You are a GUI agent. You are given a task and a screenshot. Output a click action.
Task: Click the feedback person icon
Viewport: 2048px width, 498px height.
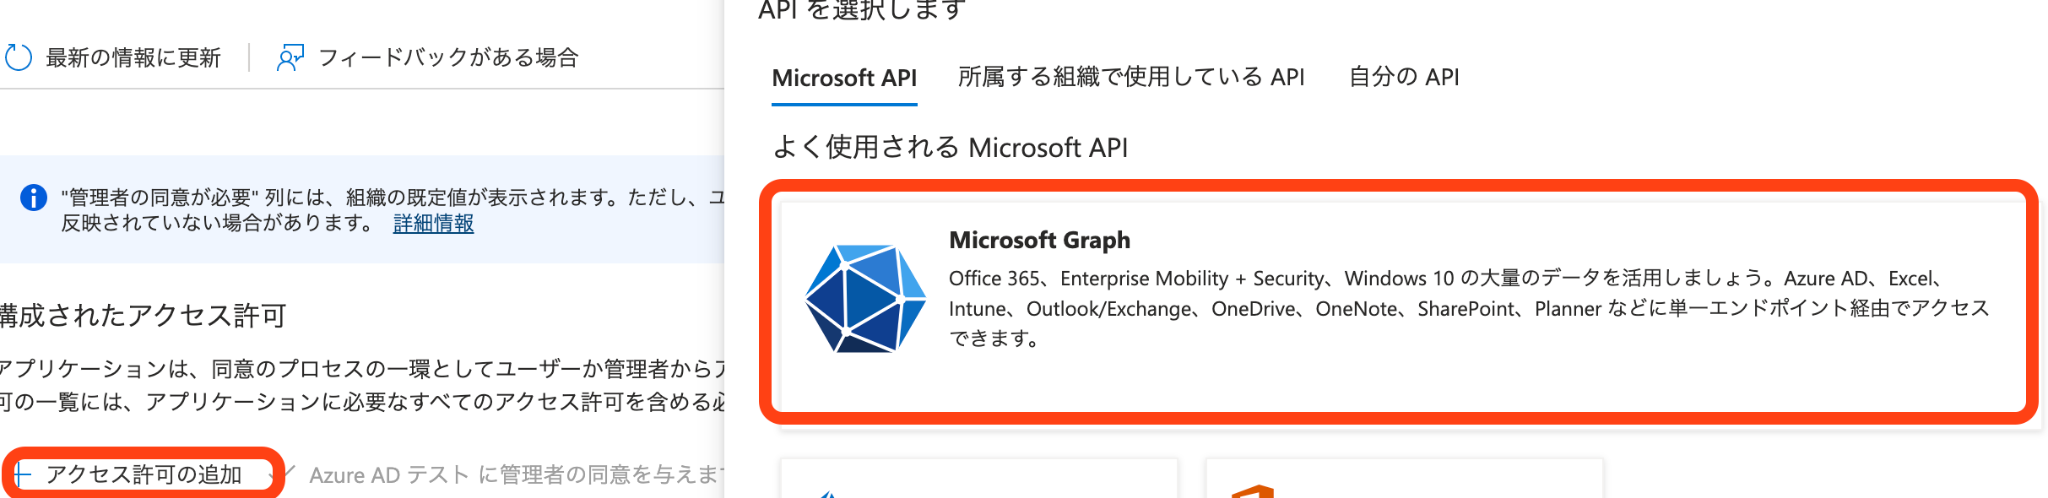pyautogui.click(x=290, y=58)
